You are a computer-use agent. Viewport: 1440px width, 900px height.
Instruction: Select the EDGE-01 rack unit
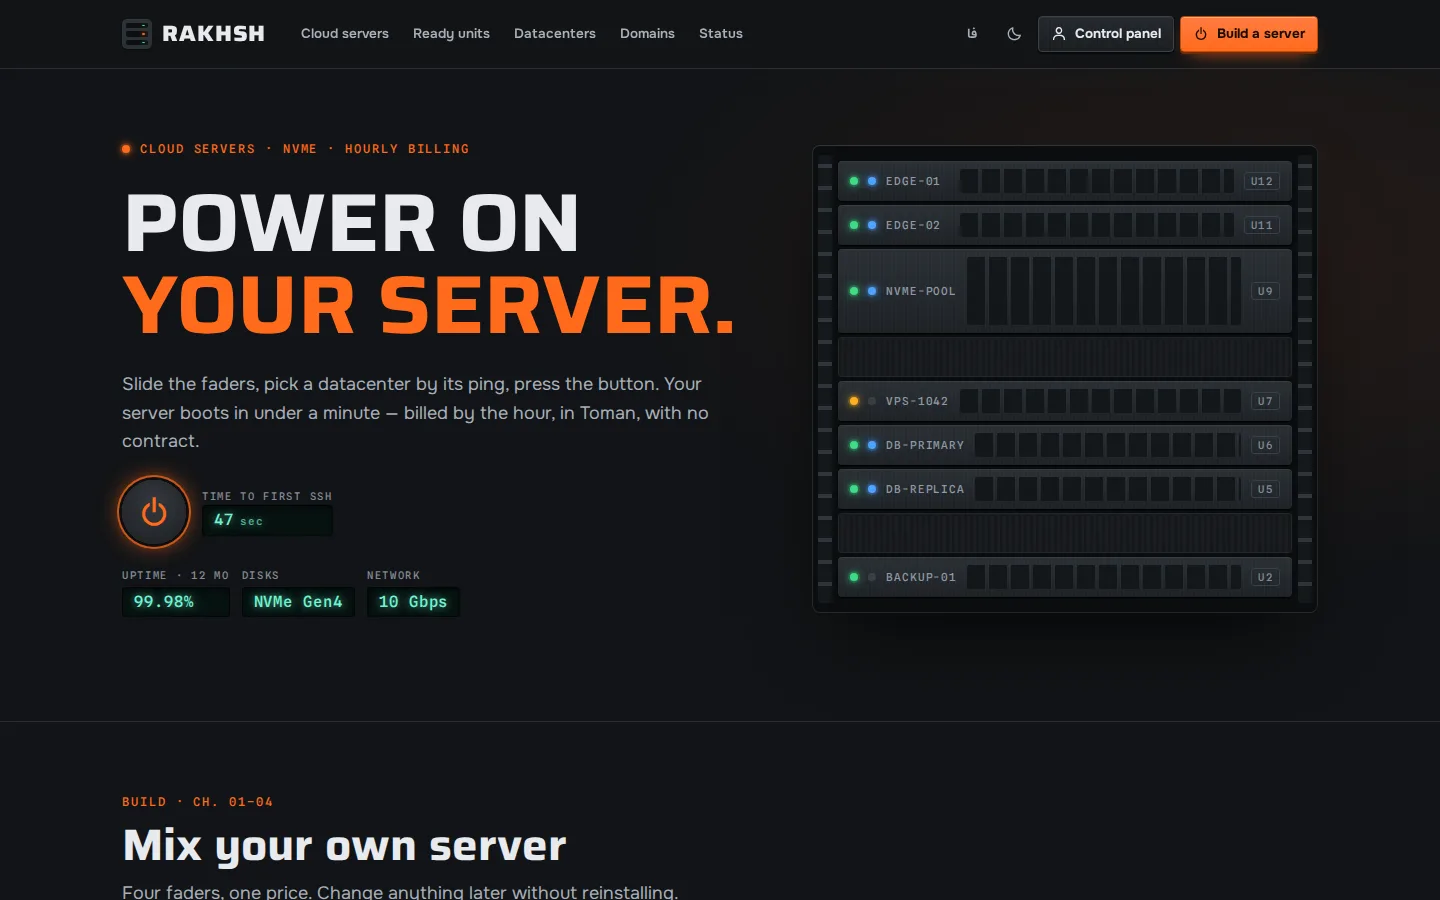tap(1065, 181)
